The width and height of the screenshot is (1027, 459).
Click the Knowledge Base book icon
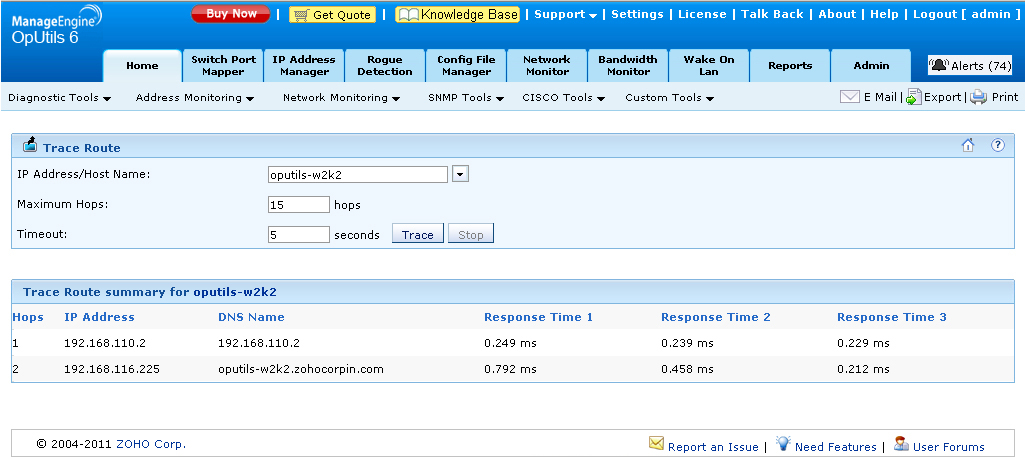pyautogui.click(x=409, y=14)
